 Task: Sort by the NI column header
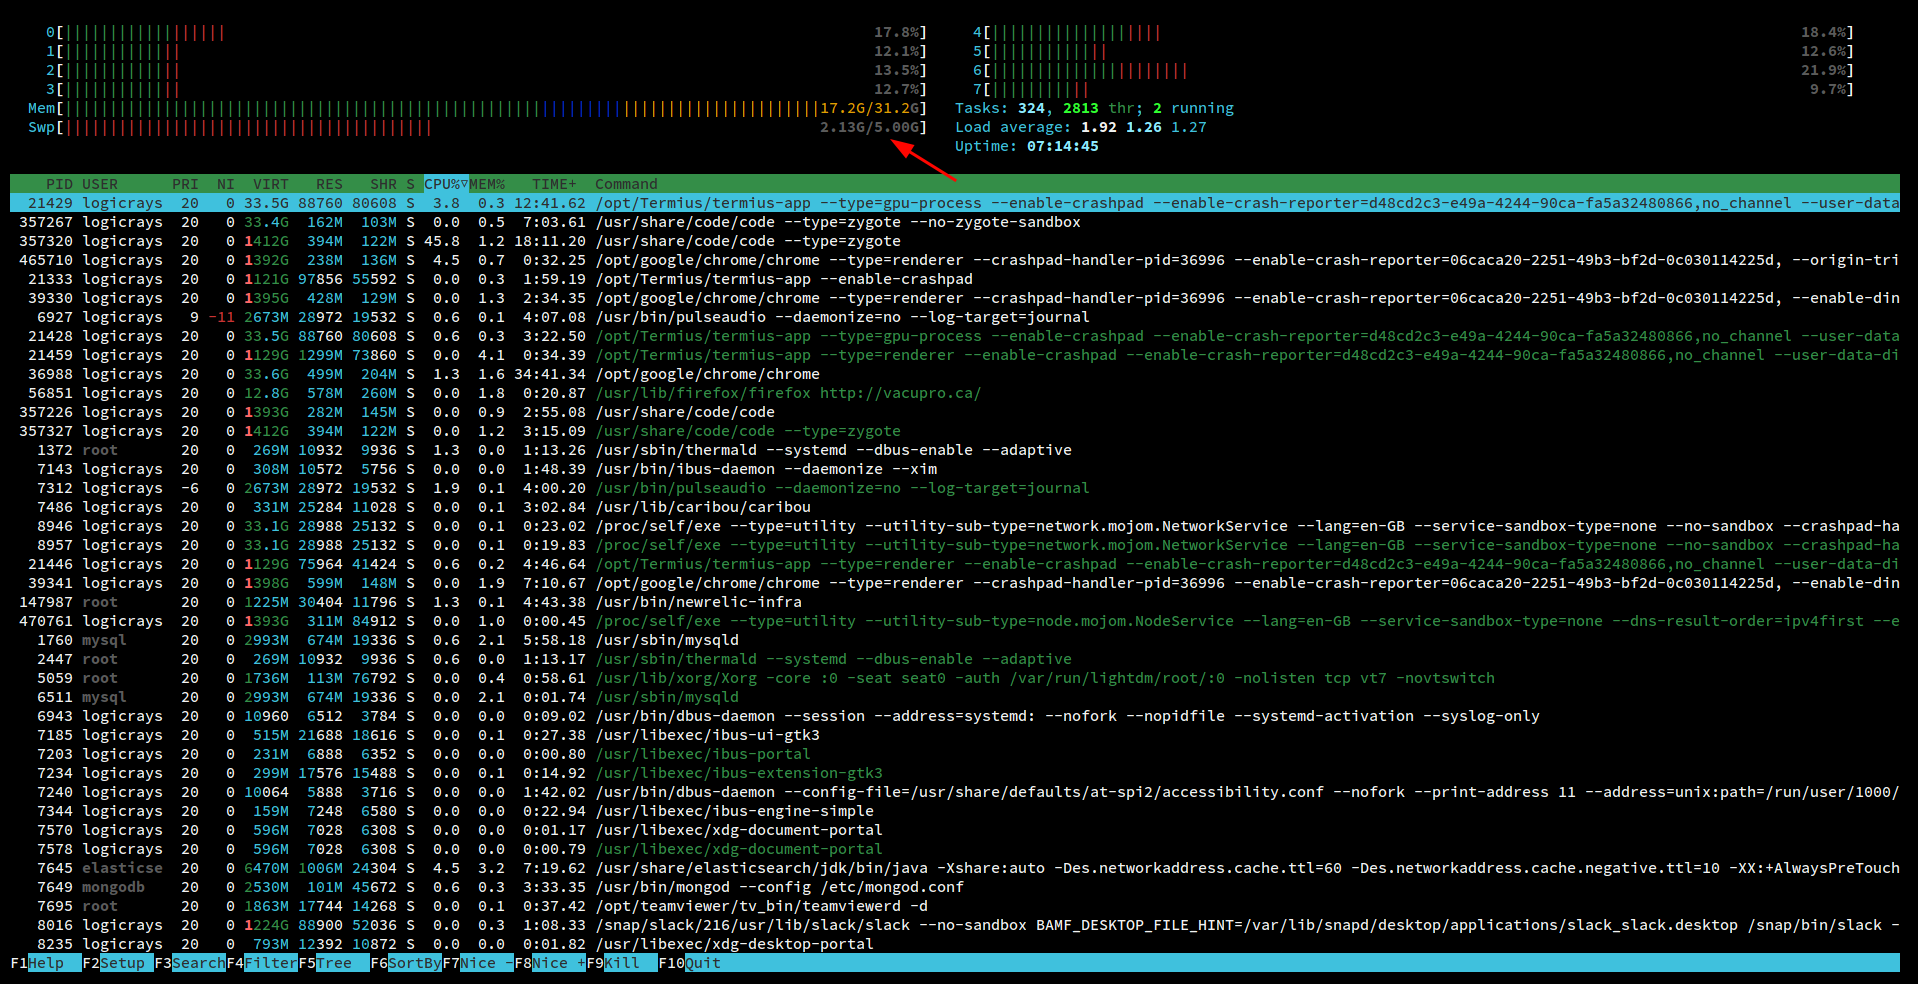click(226, 184)
